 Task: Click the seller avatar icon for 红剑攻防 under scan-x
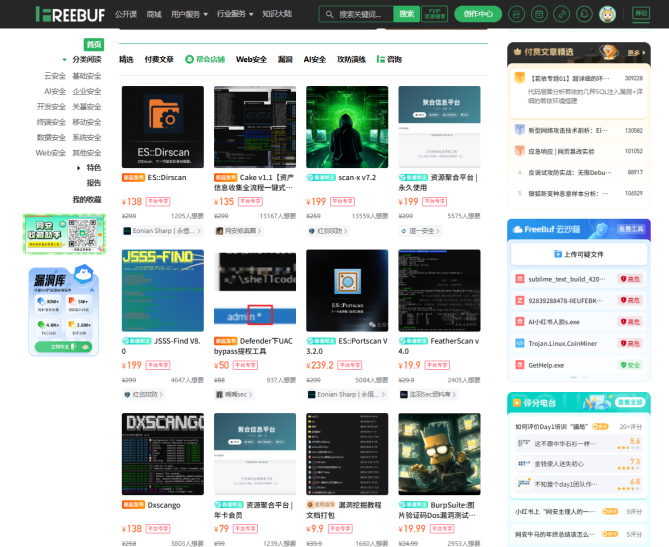pyautogui.click(x=311, y=231)
